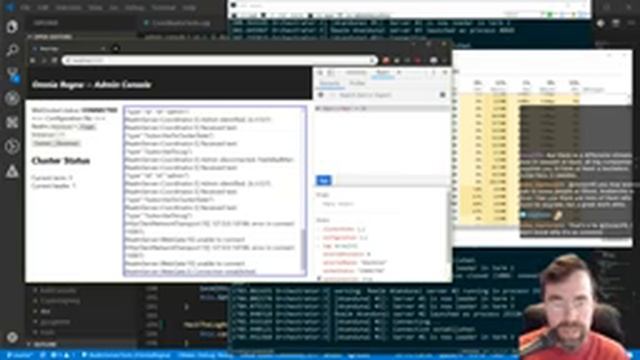Open a new browser tab

(116, 49)
